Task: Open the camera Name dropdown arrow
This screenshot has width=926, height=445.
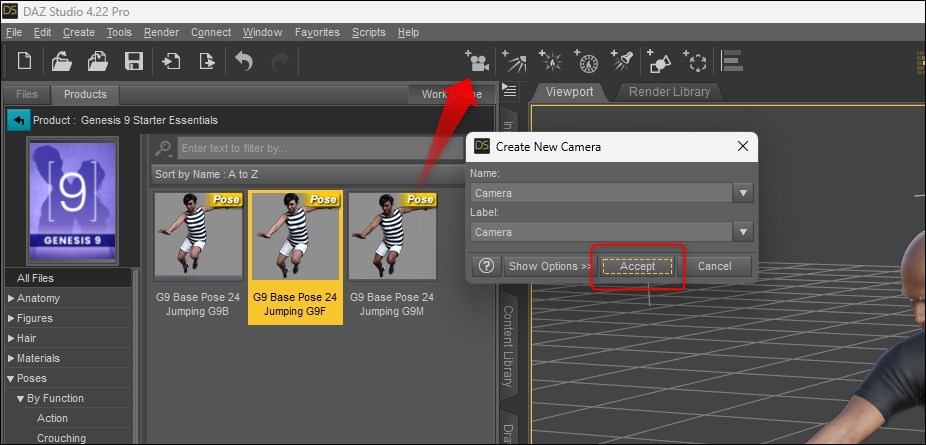Action: (743, 193)
